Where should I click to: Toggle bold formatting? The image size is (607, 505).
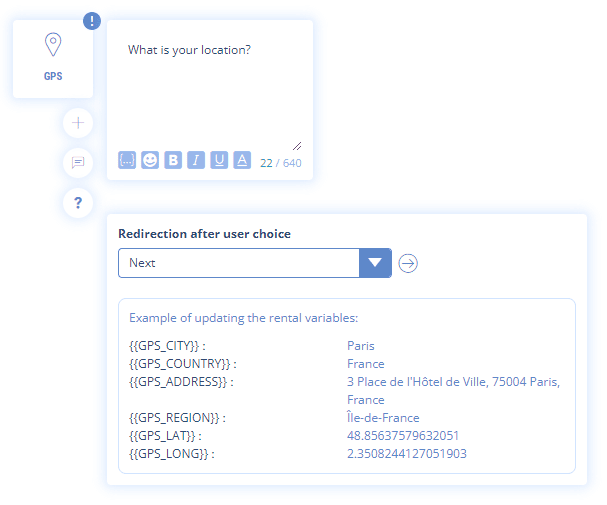tap(173, 160)
